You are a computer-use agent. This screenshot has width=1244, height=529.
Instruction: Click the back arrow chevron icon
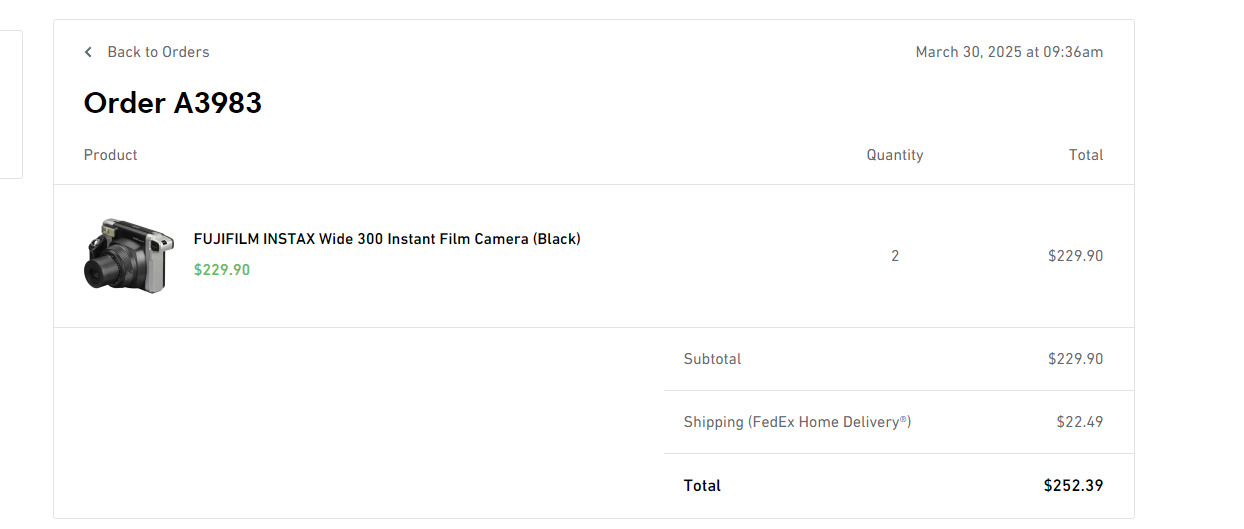88,52
